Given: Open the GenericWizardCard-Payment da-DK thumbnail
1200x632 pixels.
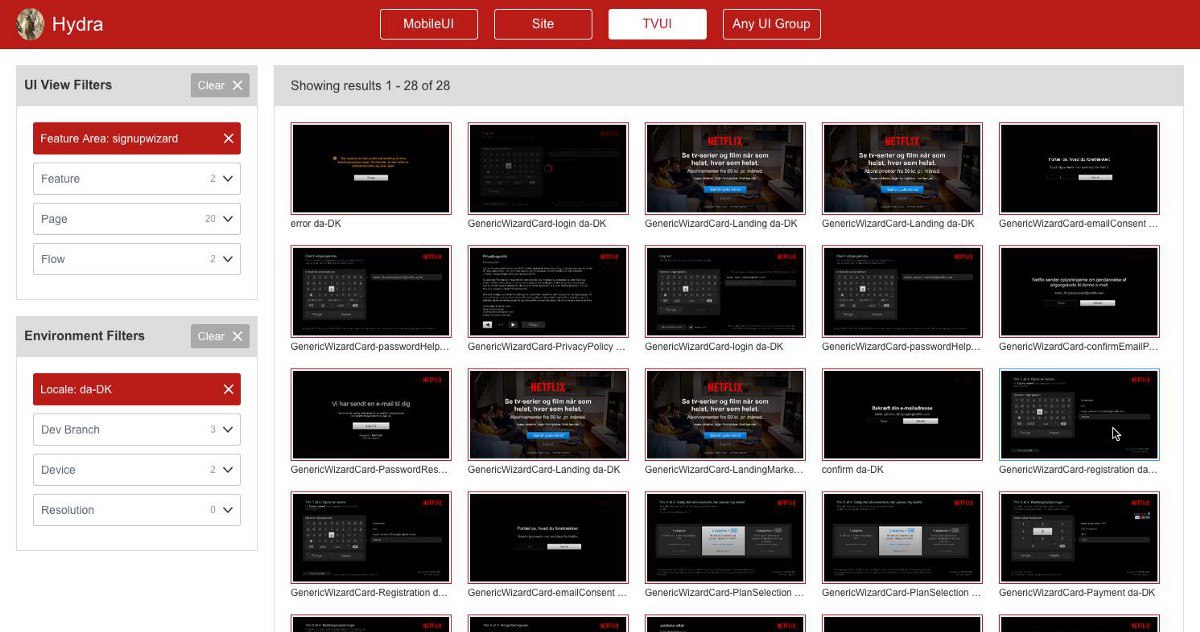Looking at the screenshot, I should pyautogui.click(x=1079, y=537).
